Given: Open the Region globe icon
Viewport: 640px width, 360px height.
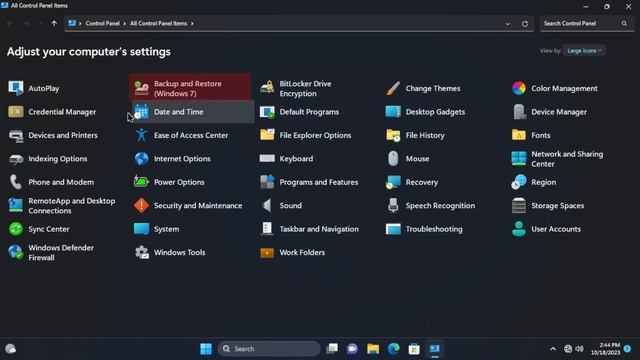Looking at the screenshot, I should (519, 182).
